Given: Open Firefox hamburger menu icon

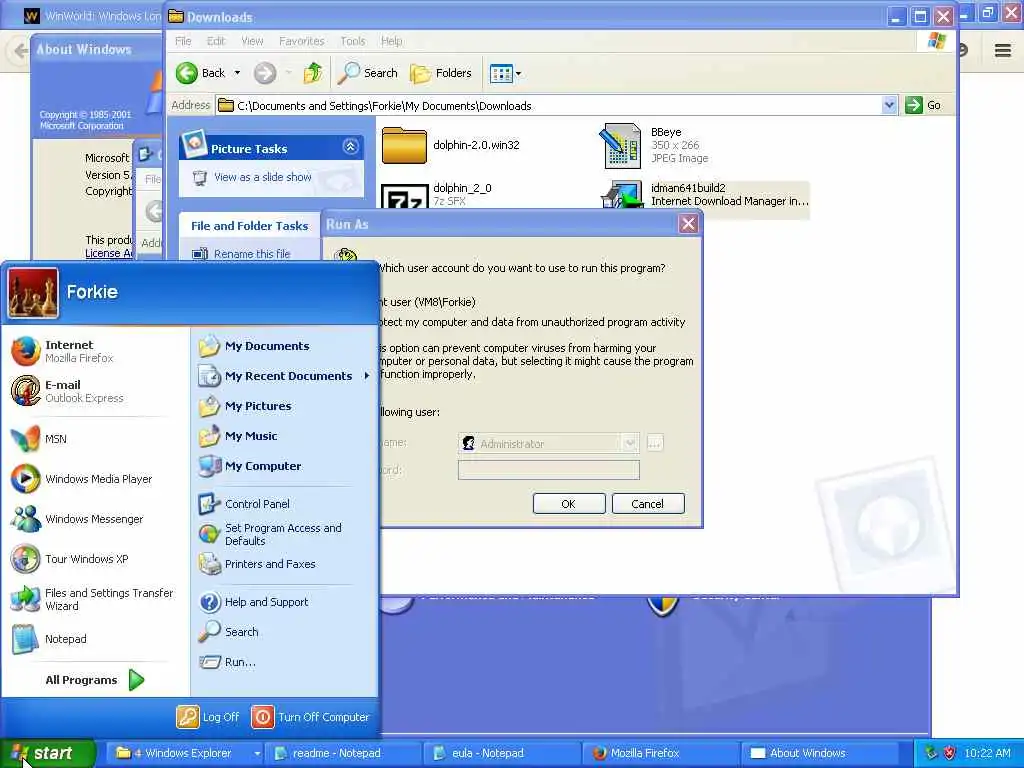Looking at the screenshot, I should point(1003,50).
